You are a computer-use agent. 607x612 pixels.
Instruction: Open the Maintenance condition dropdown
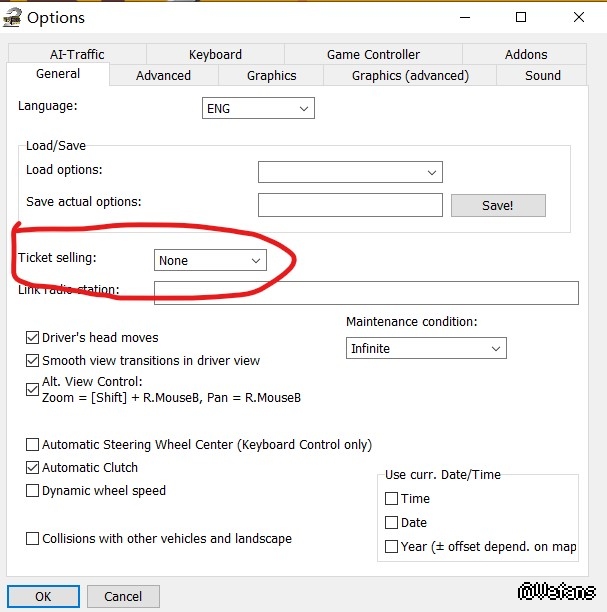[x=426, y=349]
